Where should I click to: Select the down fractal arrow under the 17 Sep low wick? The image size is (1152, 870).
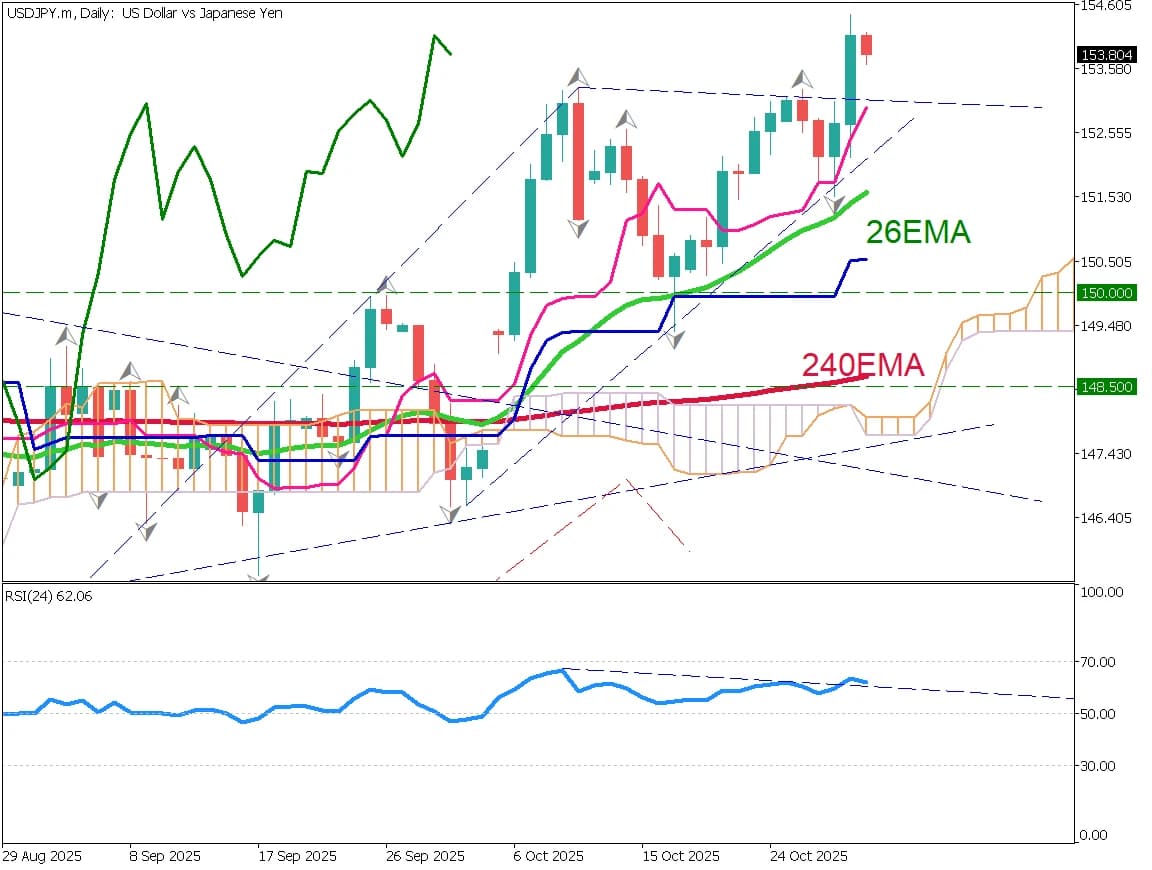(259, 576)
